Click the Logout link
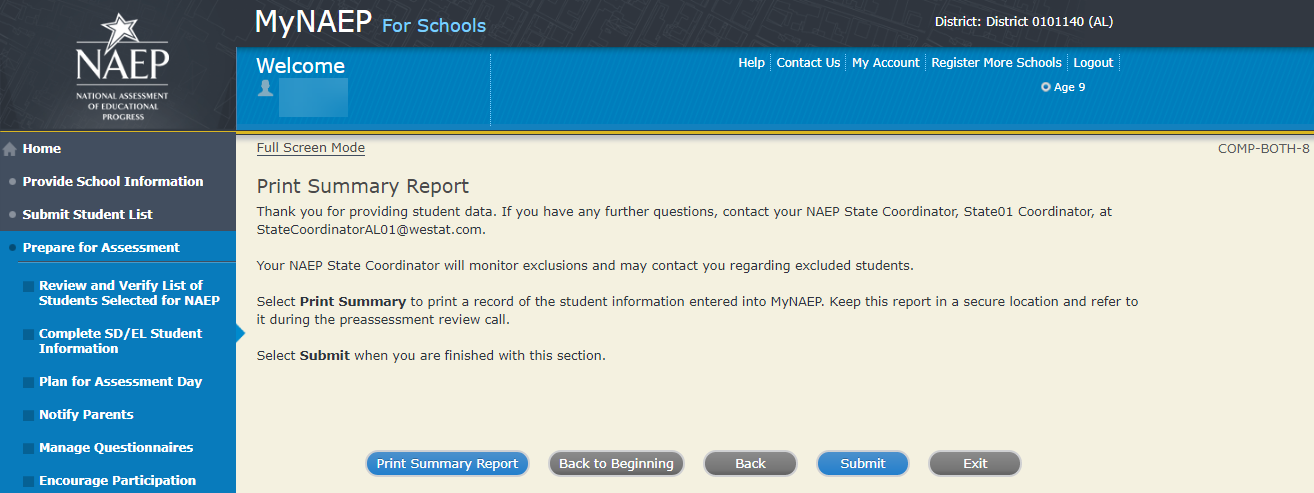Image resolution: width=1314 pixels, height=493 pixels. click(x=1093, y=62)
